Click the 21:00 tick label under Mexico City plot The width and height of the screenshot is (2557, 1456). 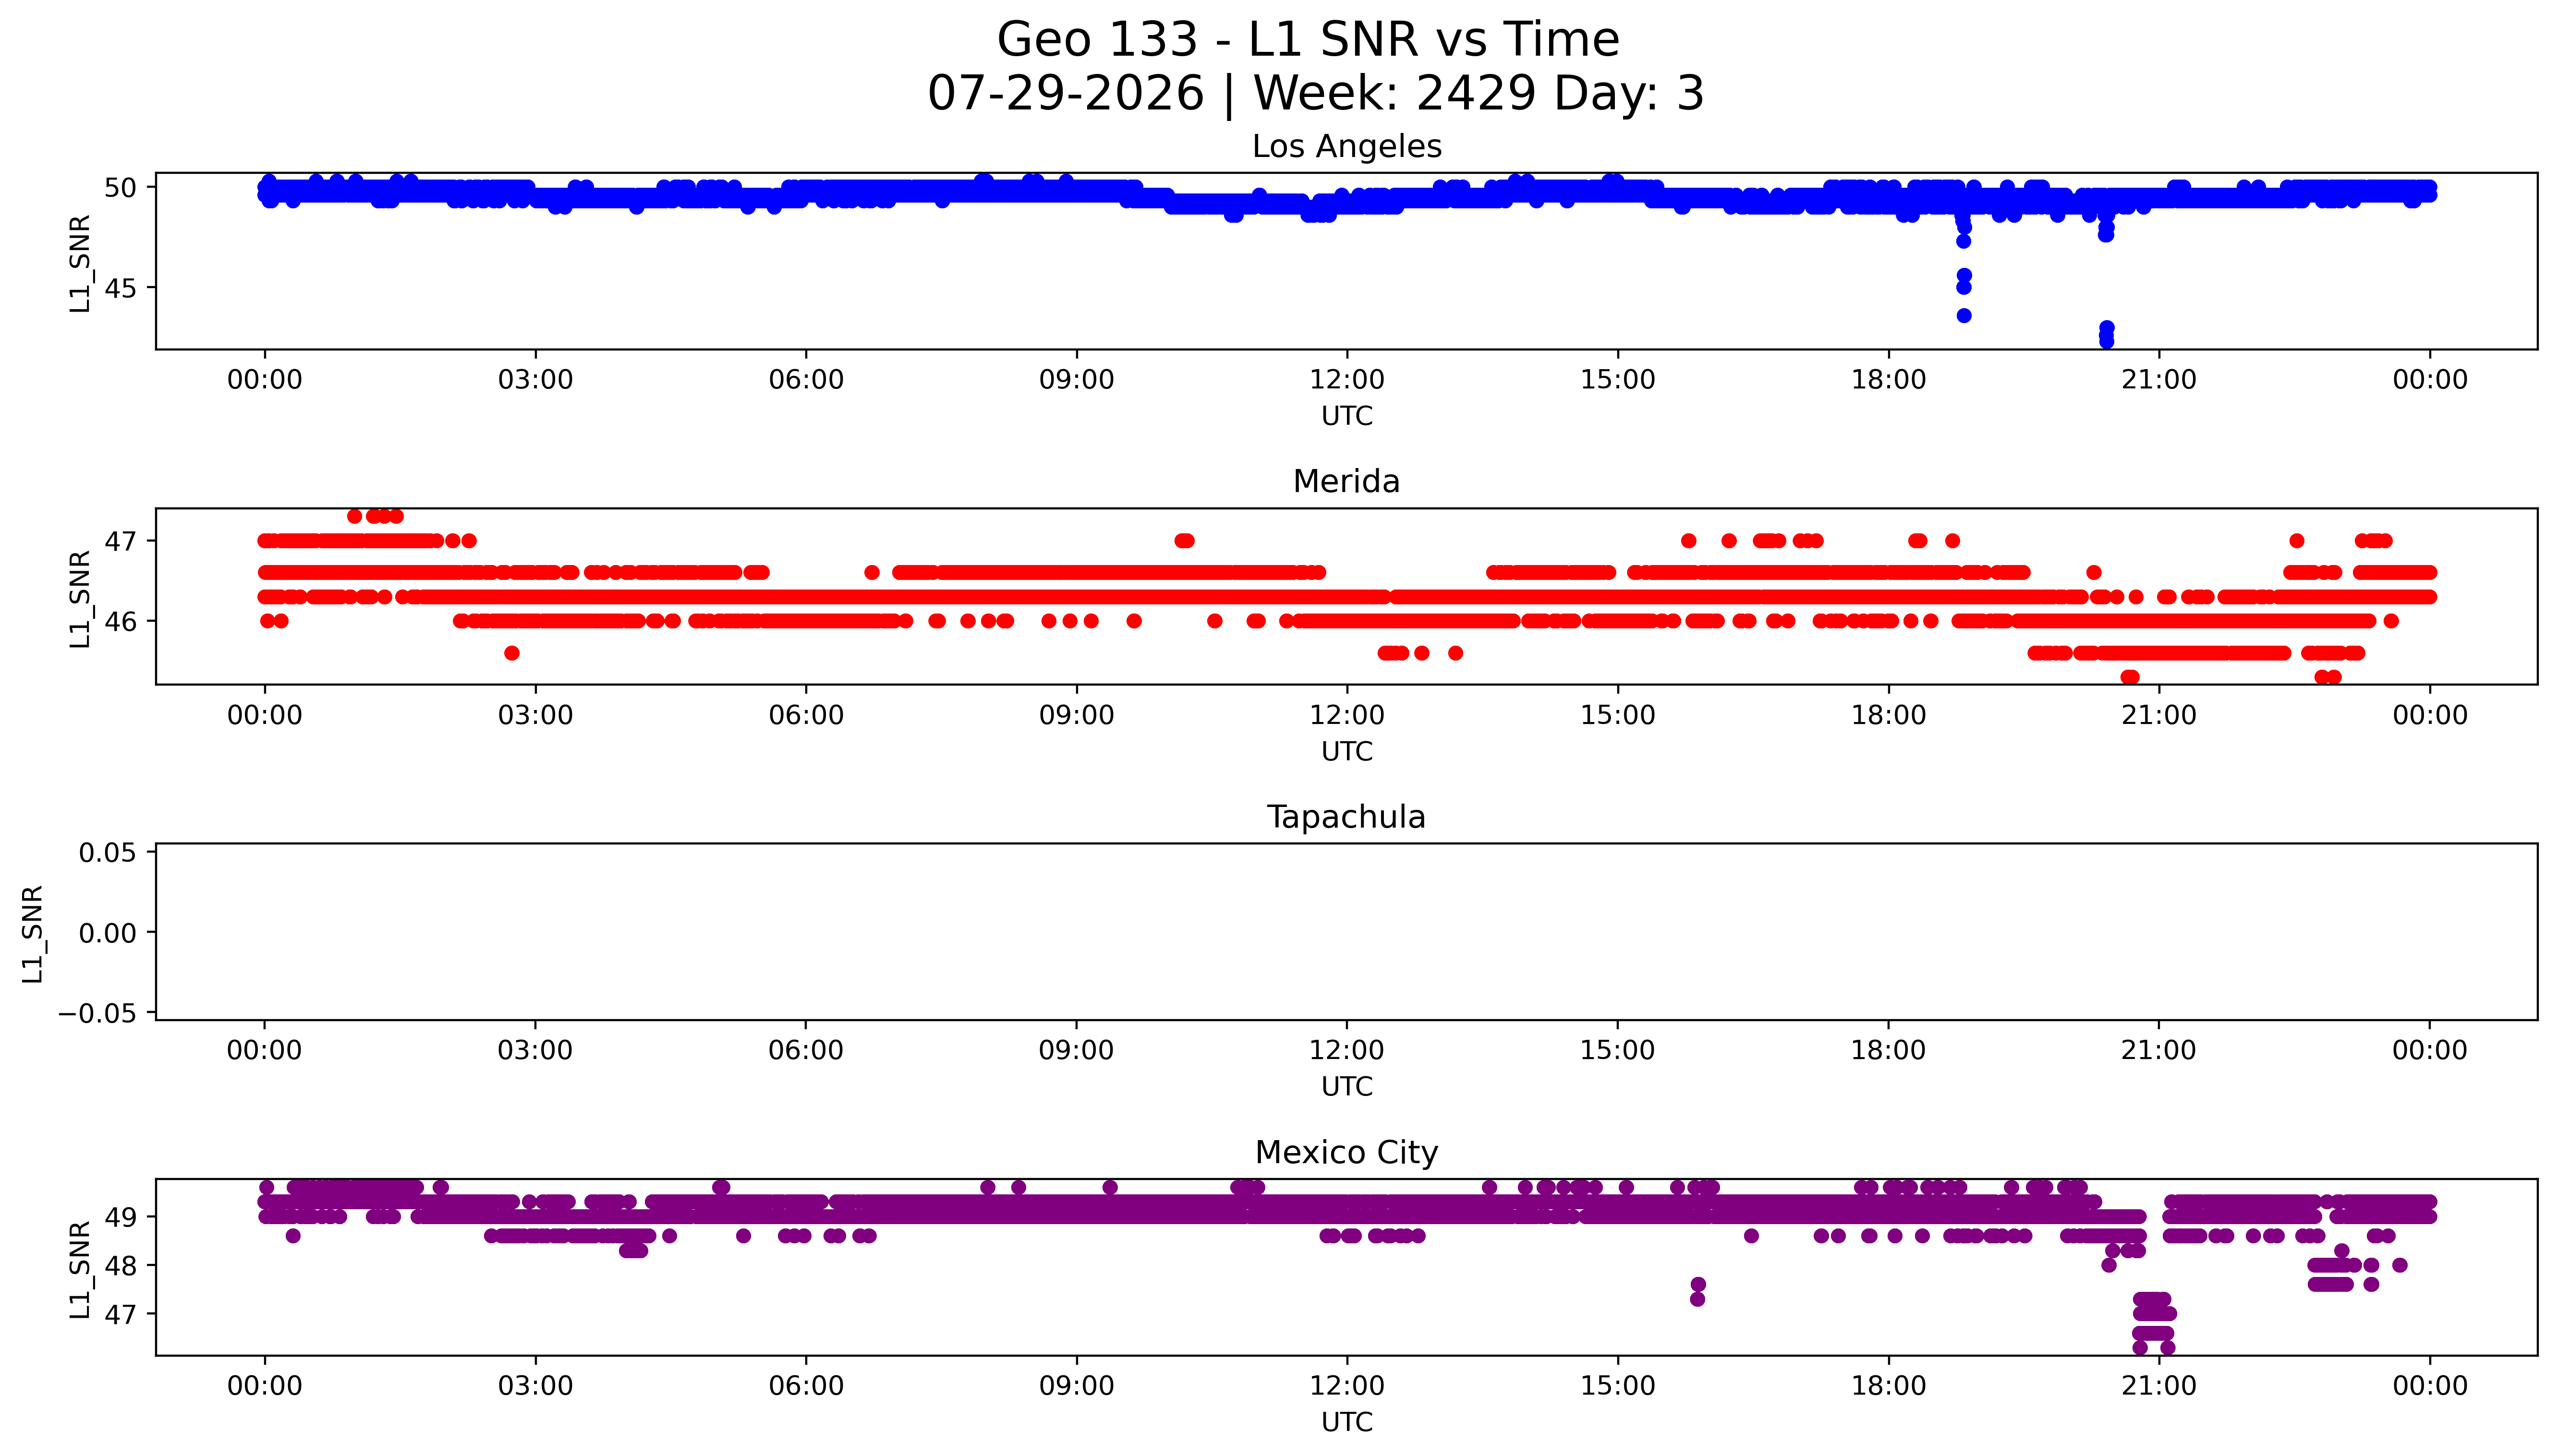tap(2159, 1386)
